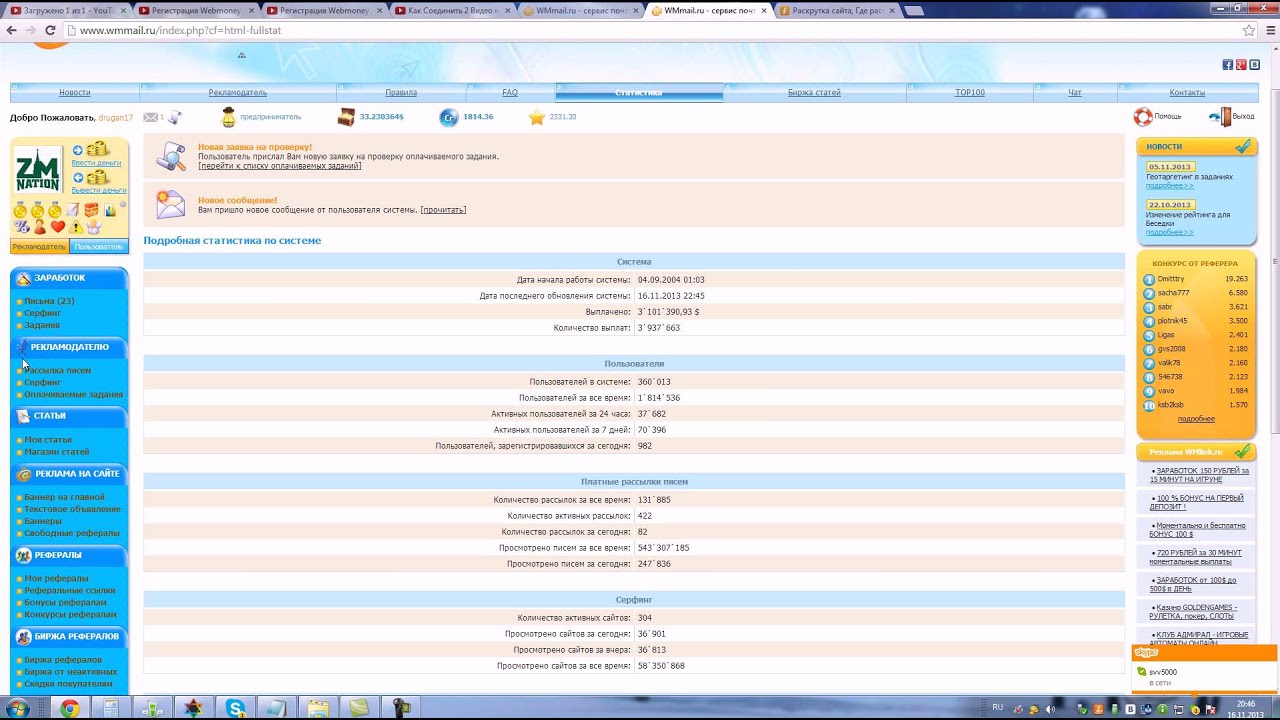Open the Правила menu item
Image resolution: width=1280 pixels, height=720 pixels.
tap(401, 92)
